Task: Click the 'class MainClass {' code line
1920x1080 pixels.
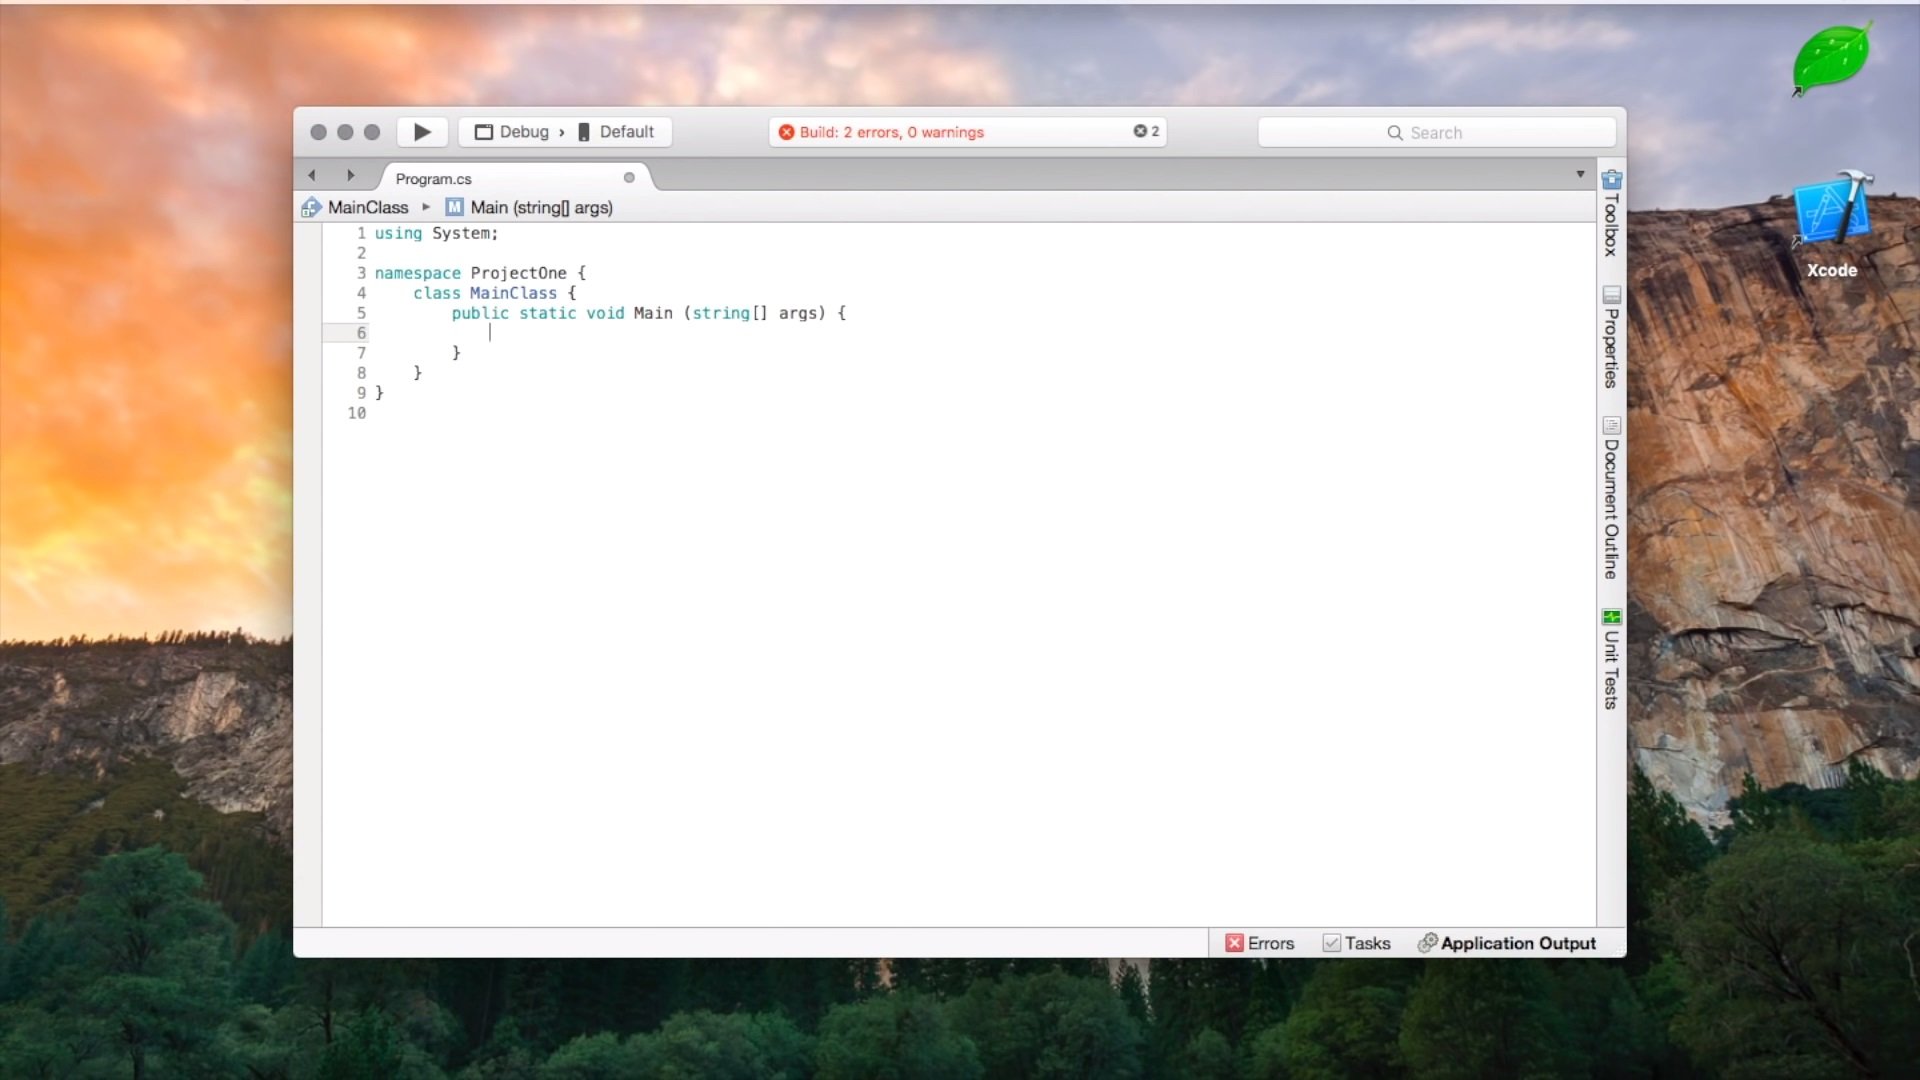Action: (x=495, y=293)
